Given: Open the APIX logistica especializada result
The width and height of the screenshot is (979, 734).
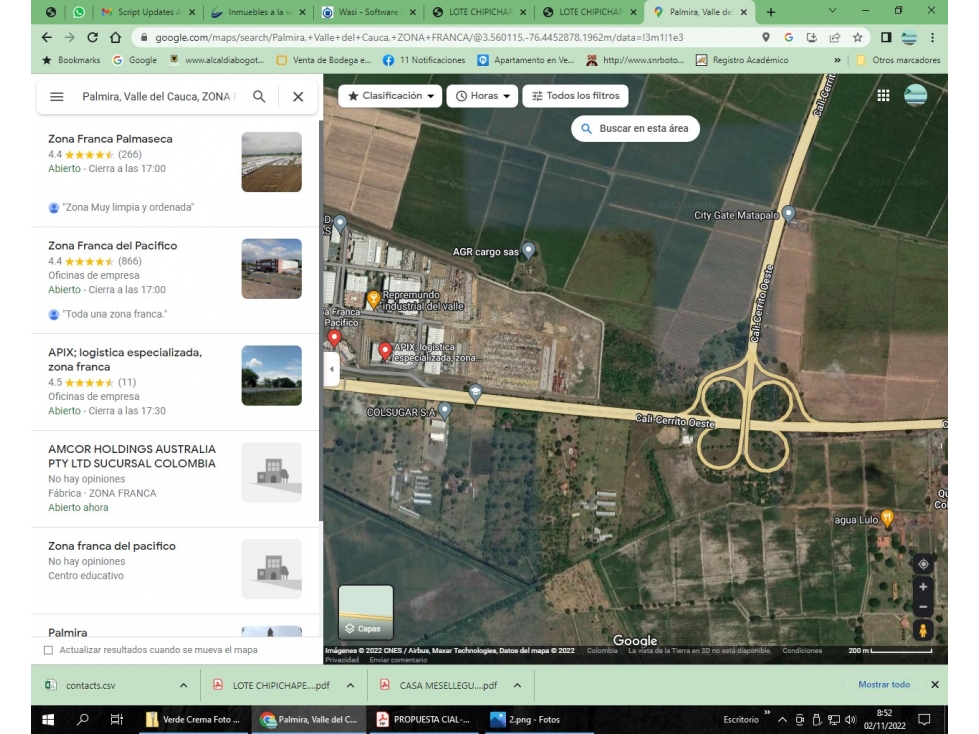Looking at the screenshot, I should [x=175, y=382].
